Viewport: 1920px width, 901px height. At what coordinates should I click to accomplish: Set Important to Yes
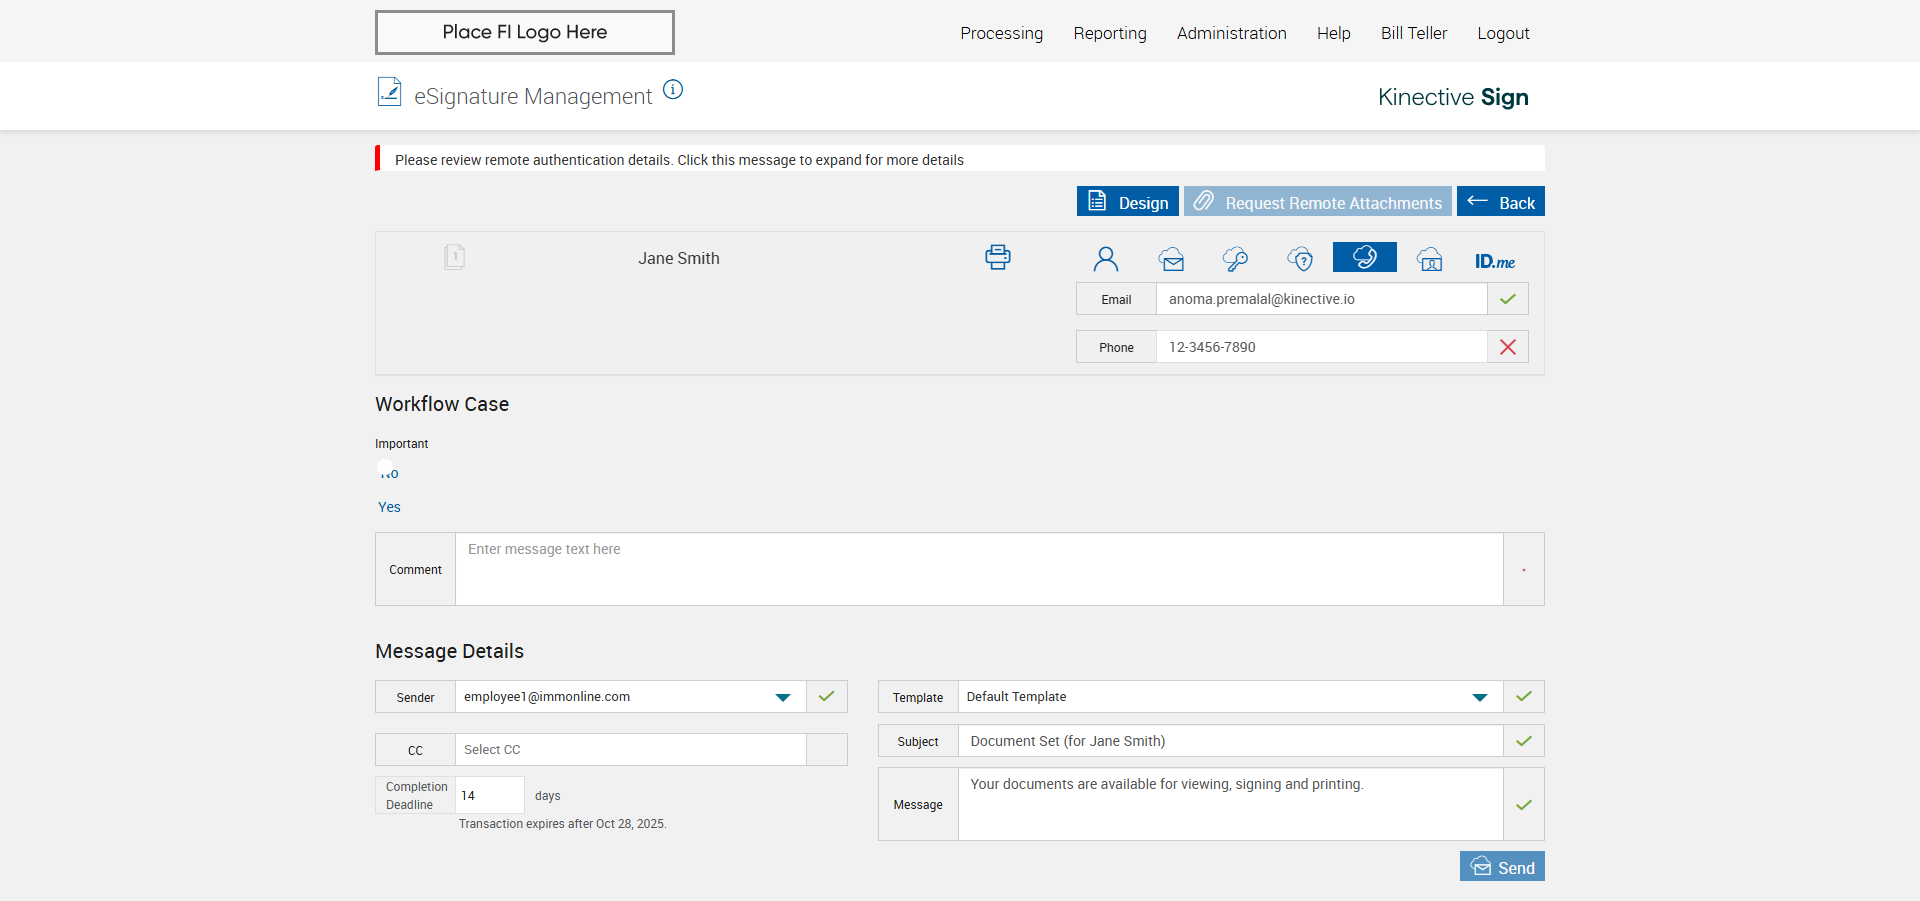pos(389,507)
